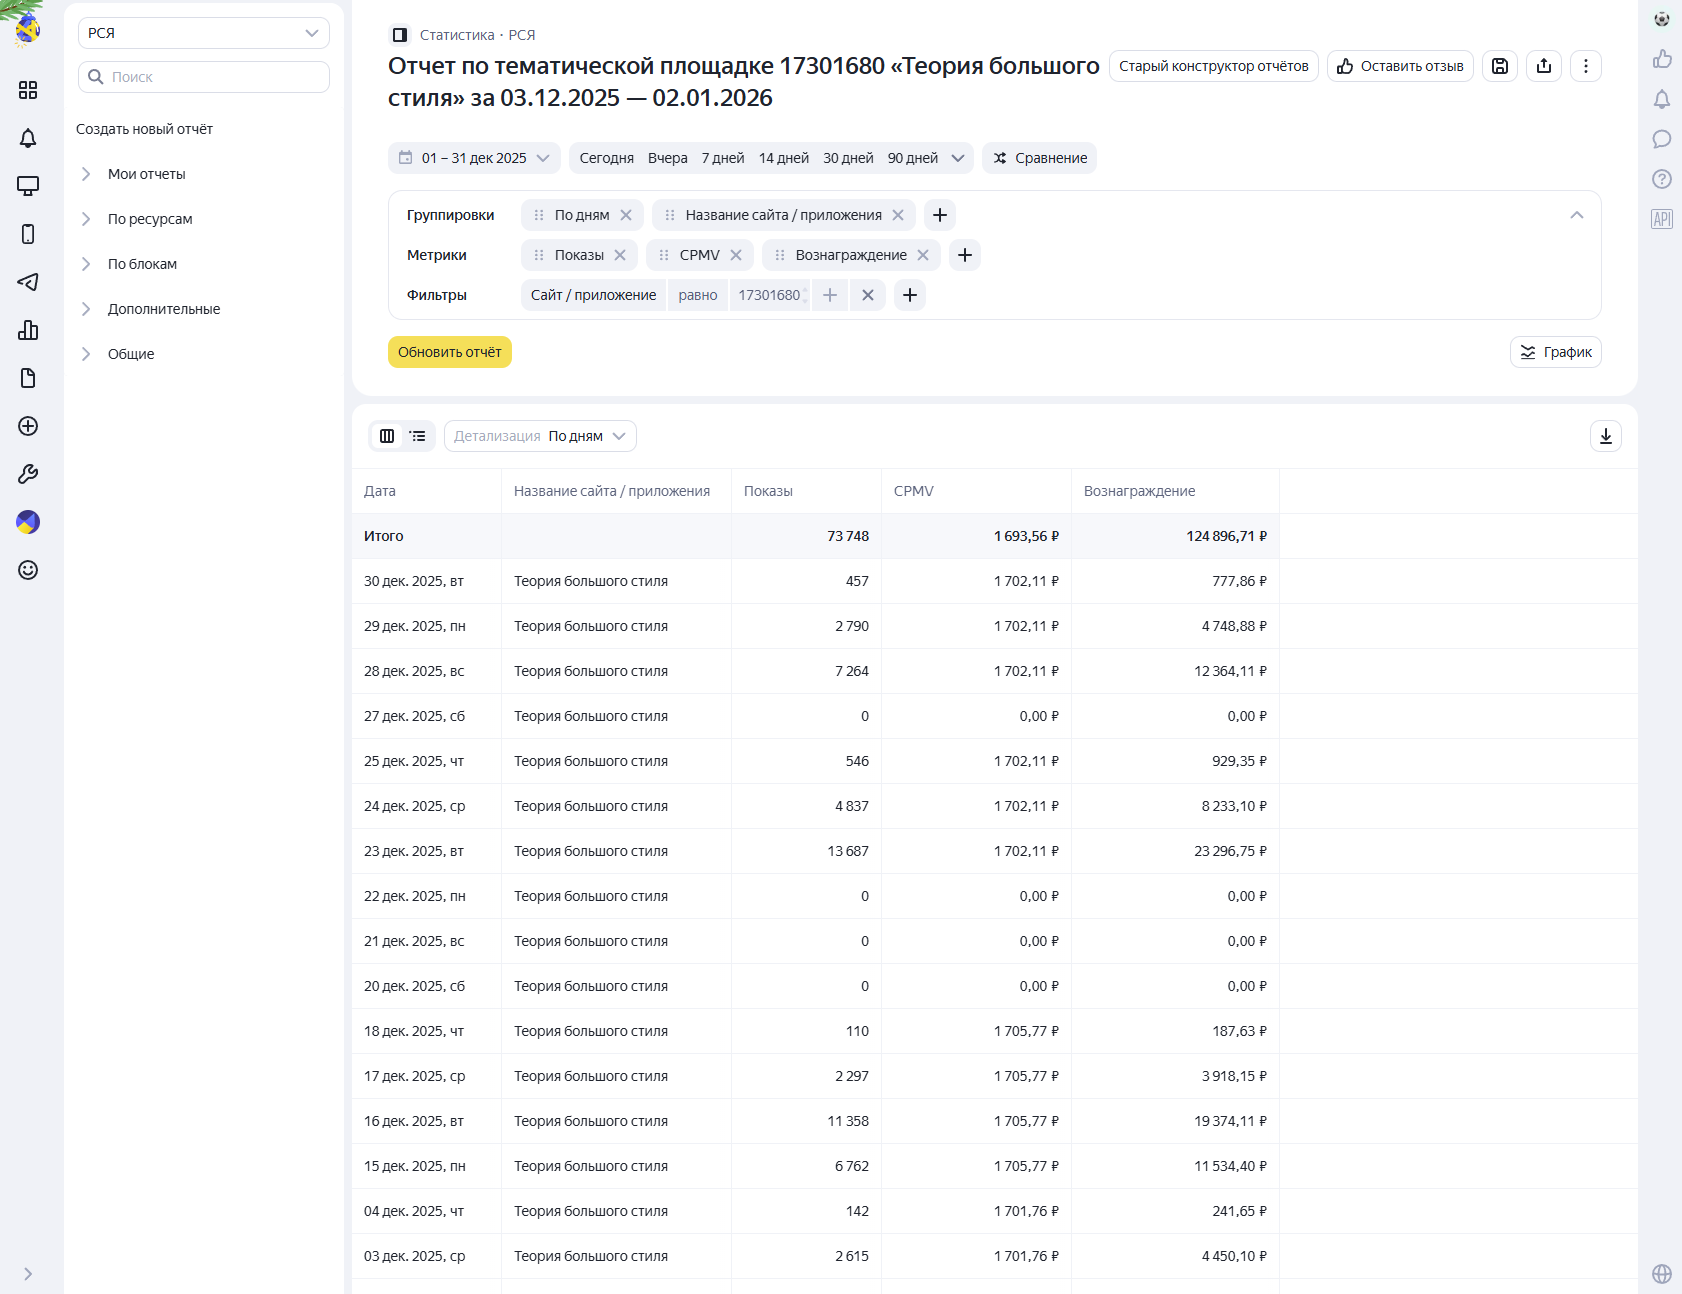Screen dimensions: 1682x1294
Task: Open the dashboard grid icon in left rail
Action: point(28,90)
